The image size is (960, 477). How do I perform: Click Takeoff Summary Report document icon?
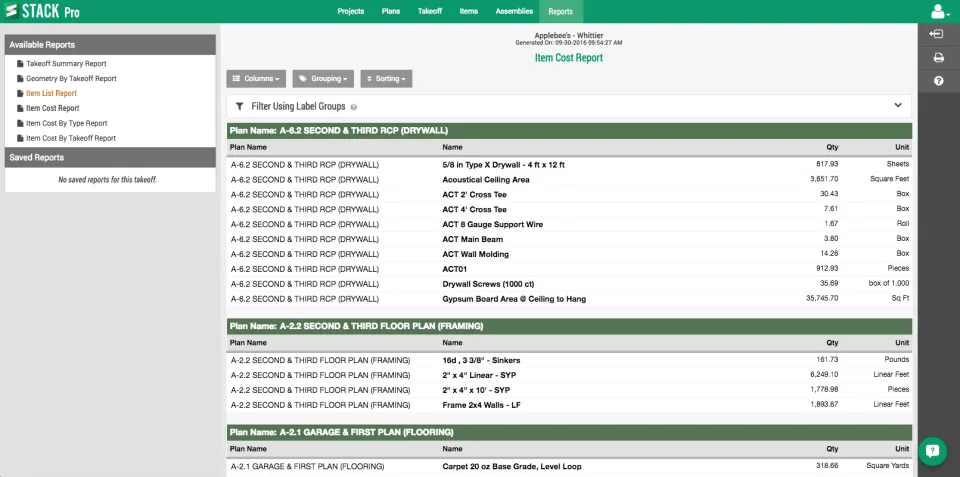(20, 64)
